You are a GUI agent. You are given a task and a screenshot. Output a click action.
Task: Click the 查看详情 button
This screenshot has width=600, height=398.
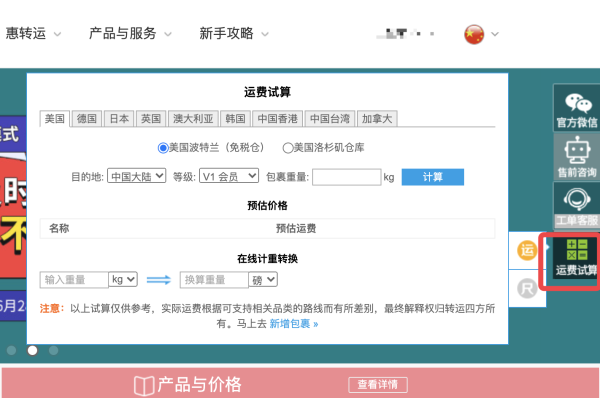pos(378,385)
